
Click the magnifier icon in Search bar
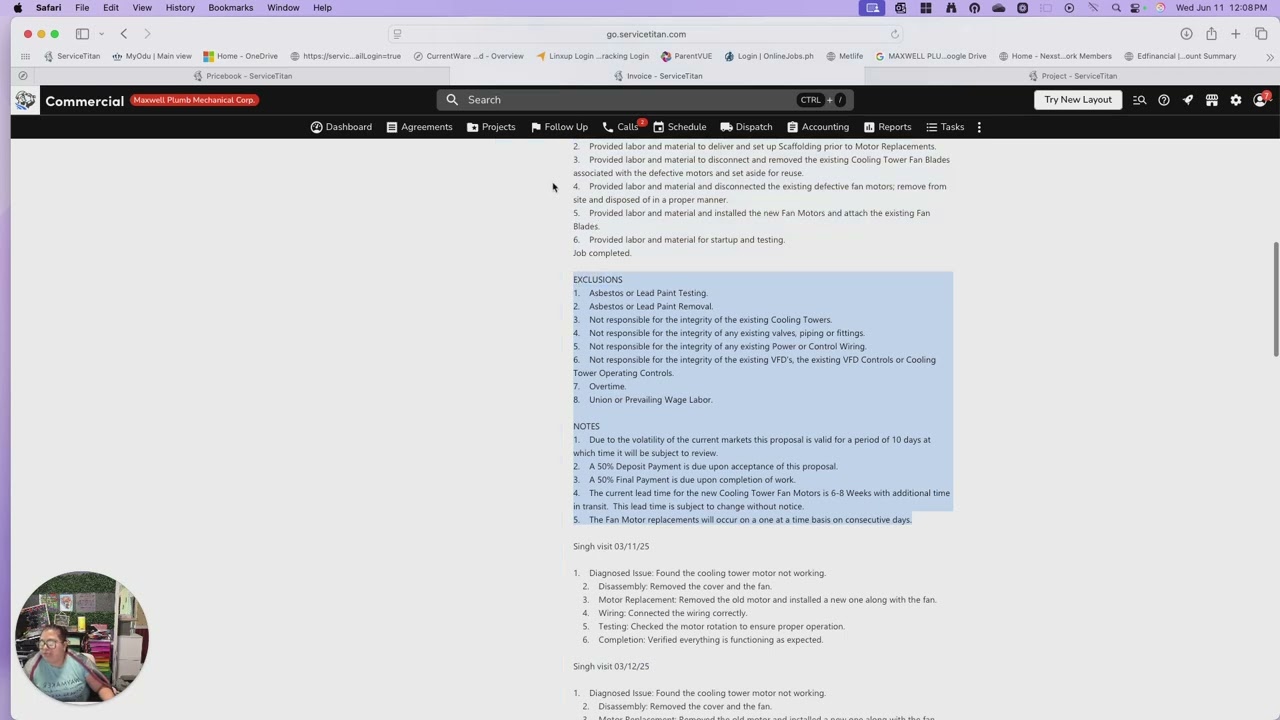pyautogui.click(x=452, y=100)
